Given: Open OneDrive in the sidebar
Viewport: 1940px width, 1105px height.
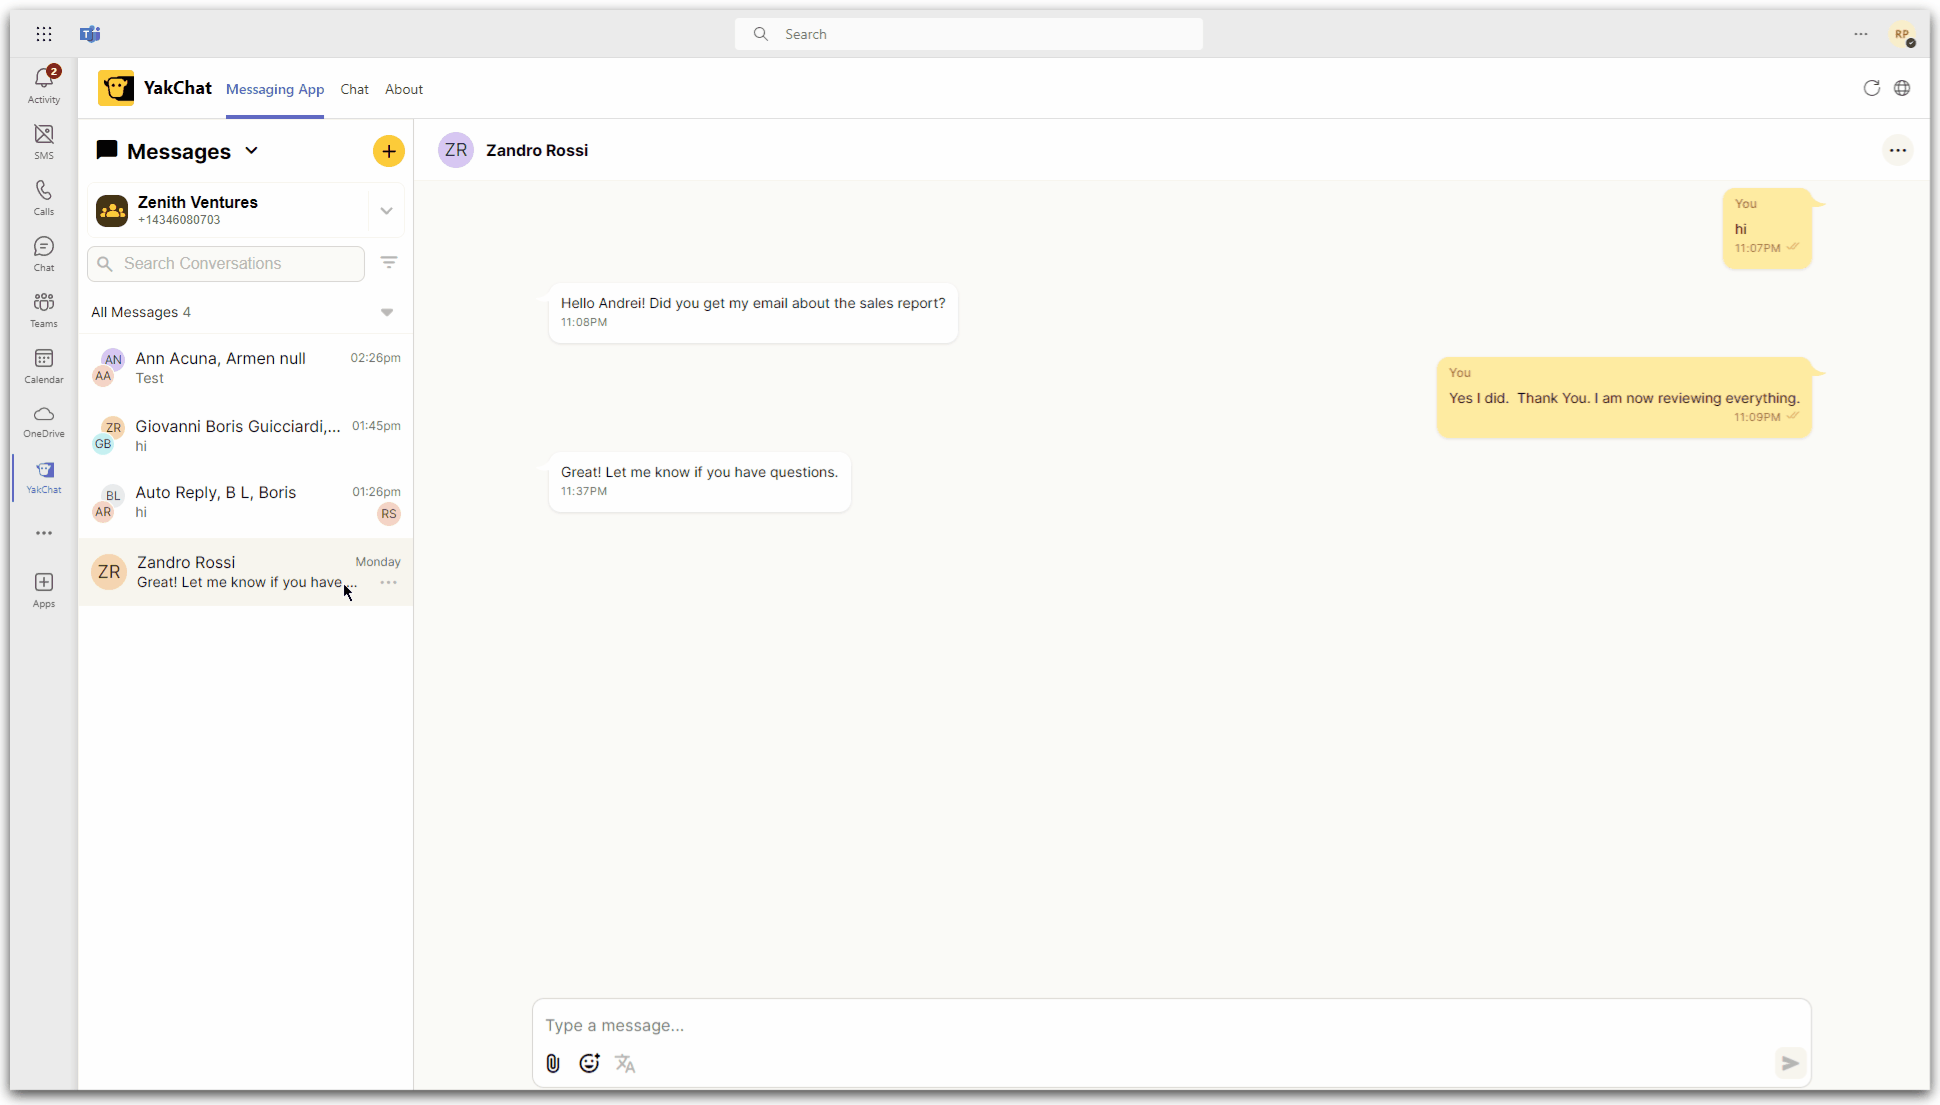Looking at the screenshot, I should coord(44,421).
